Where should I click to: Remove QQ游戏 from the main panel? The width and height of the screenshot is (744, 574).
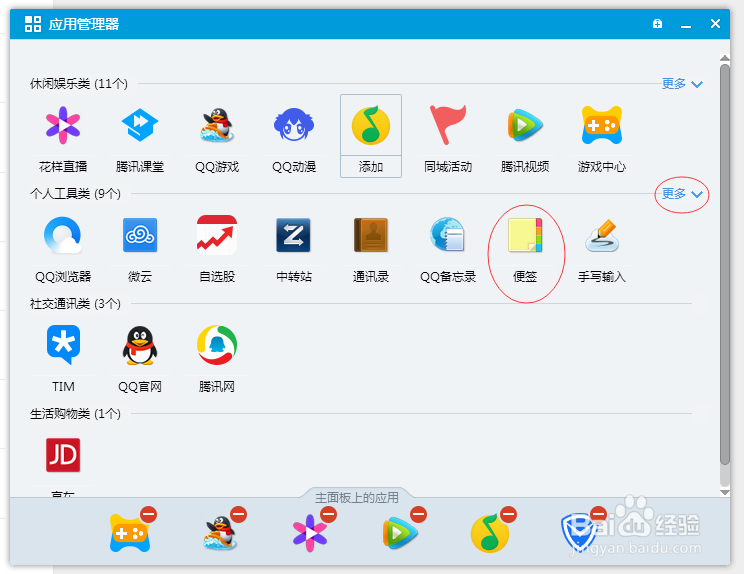coord(238,515)
